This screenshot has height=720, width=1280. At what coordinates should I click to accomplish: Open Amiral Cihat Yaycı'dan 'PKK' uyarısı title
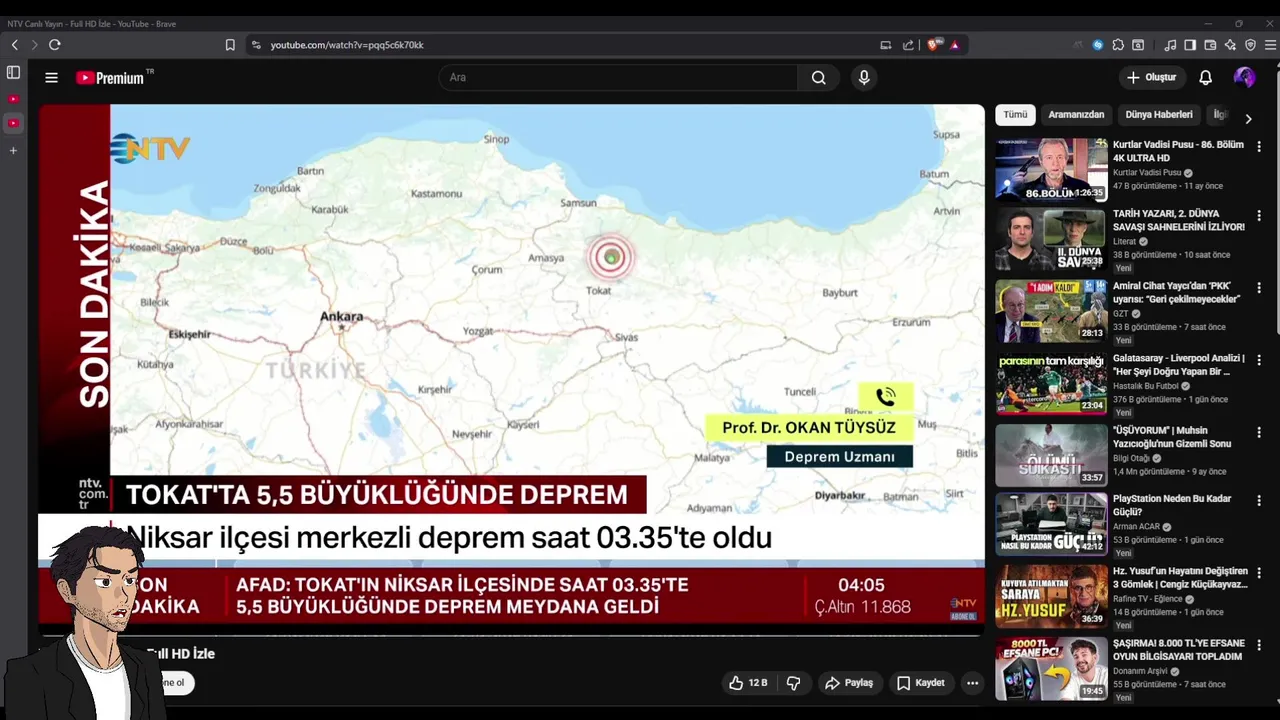[x=1177, y=292]
